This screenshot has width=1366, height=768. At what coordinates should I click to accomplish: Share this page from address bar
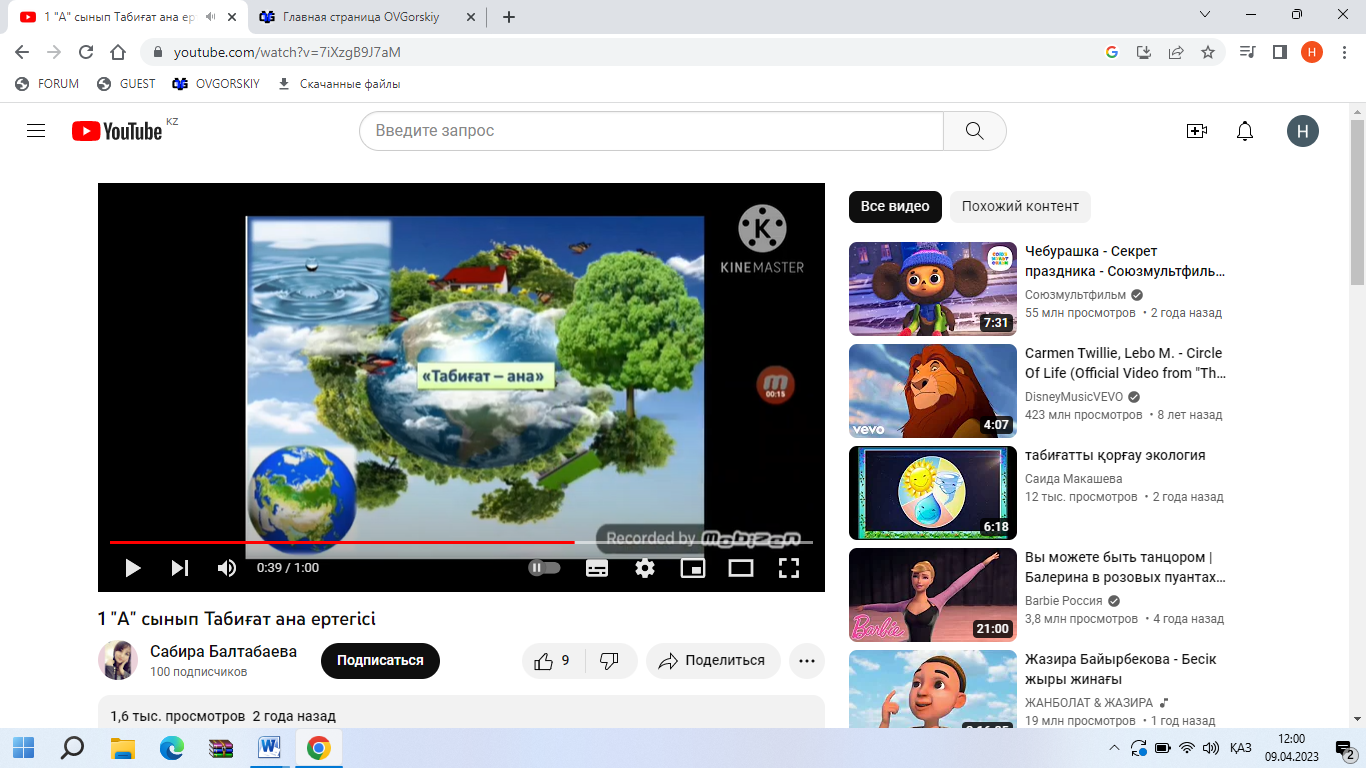[x=1176, y=52]
